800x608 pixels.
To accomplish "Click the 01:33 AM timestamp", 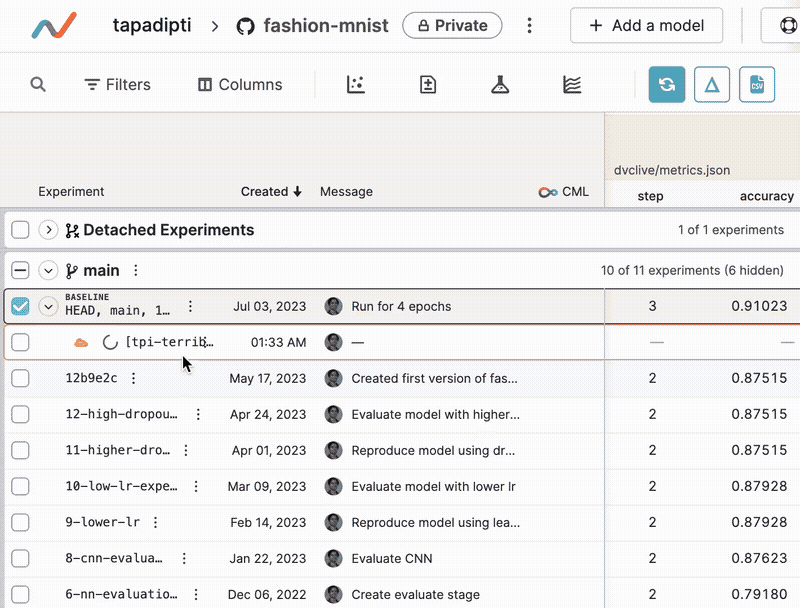I will (x=279, y=342).
